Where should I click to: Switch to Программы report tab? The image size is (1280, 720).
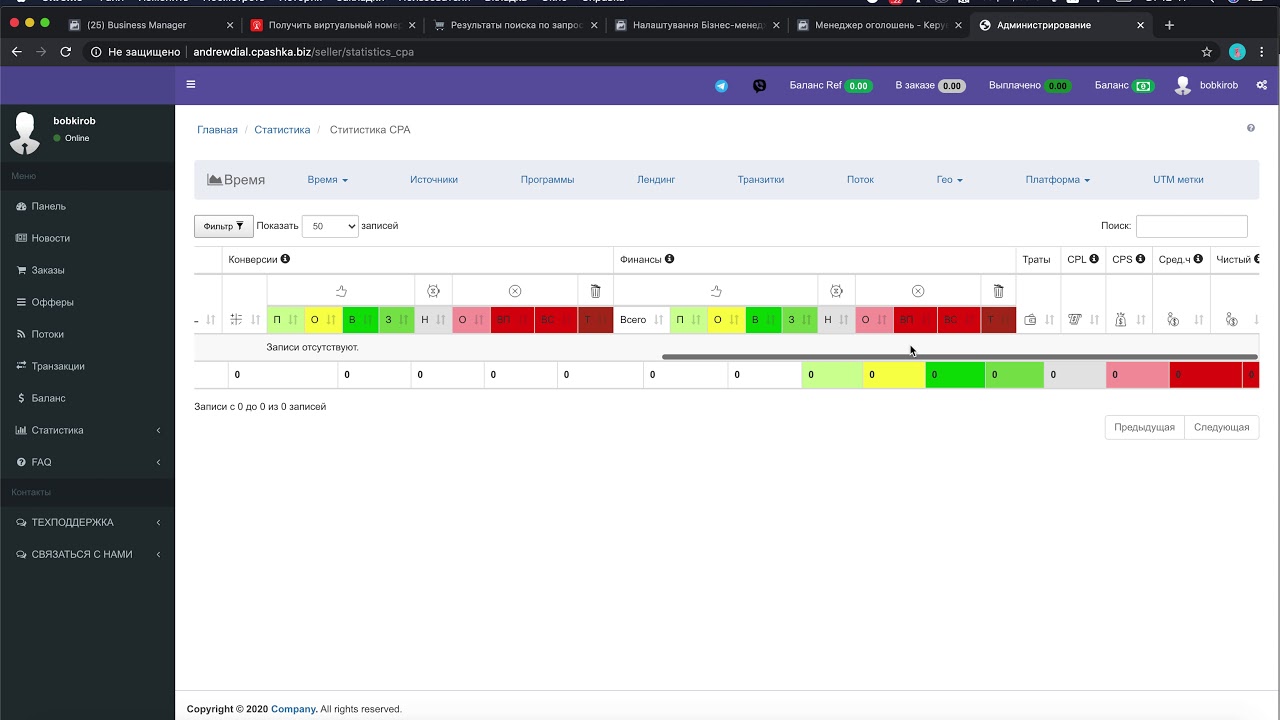(x=547, y=180)
